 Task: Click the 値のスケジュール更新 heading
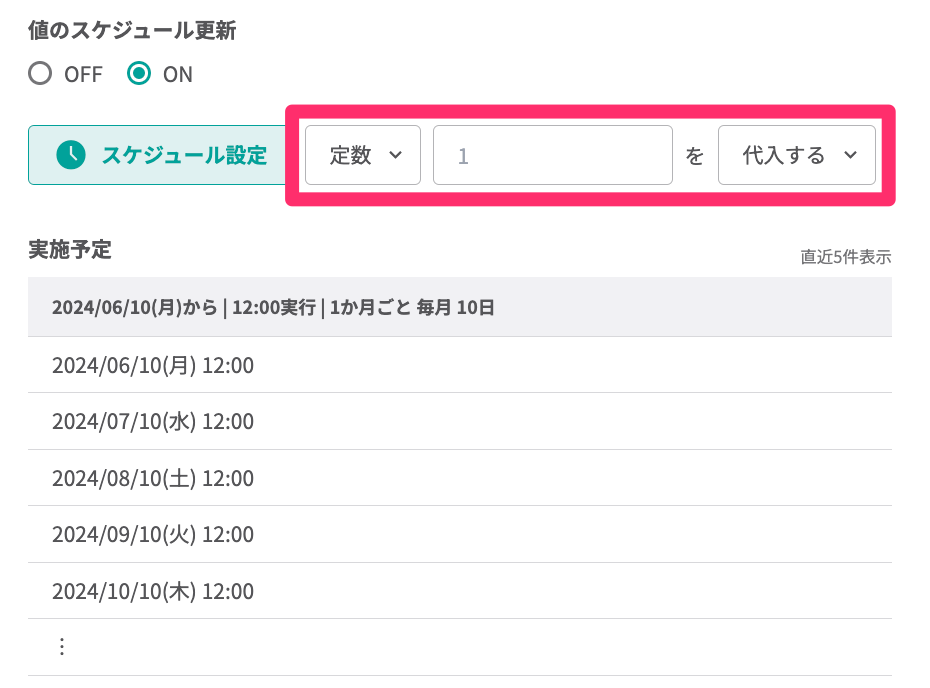(x=132, y=31)
